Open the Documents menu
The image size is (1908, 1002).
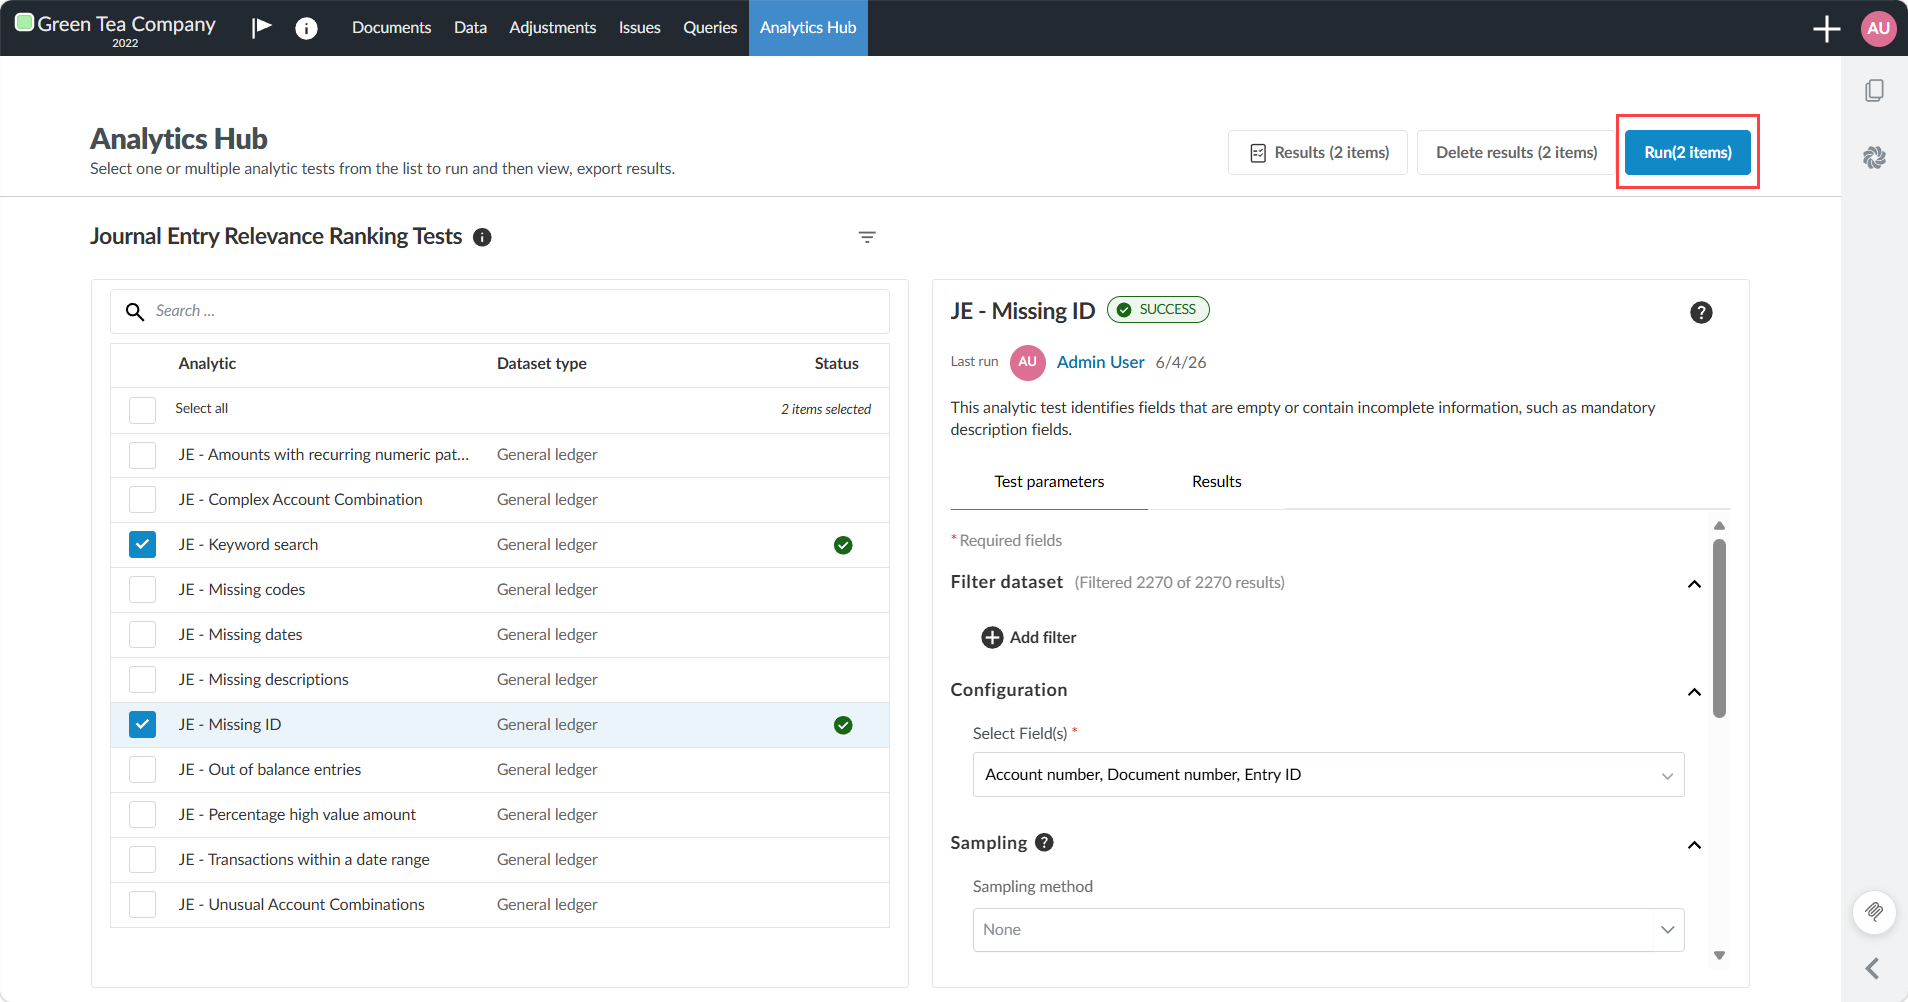(x=391, y=28)
